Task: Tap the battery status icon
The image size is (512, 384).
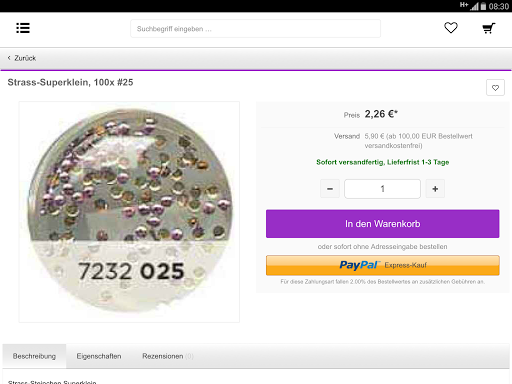Action: pyautogui.click(x=483, y=6)
